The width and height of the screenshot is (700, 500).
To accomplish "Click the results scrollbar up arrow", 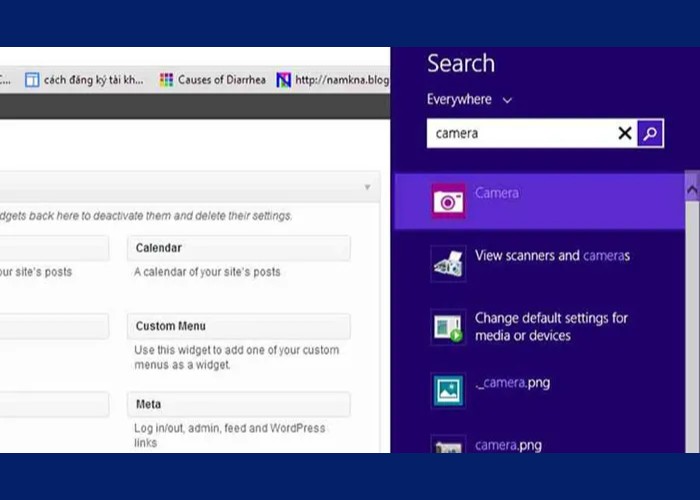I will 691,186.
